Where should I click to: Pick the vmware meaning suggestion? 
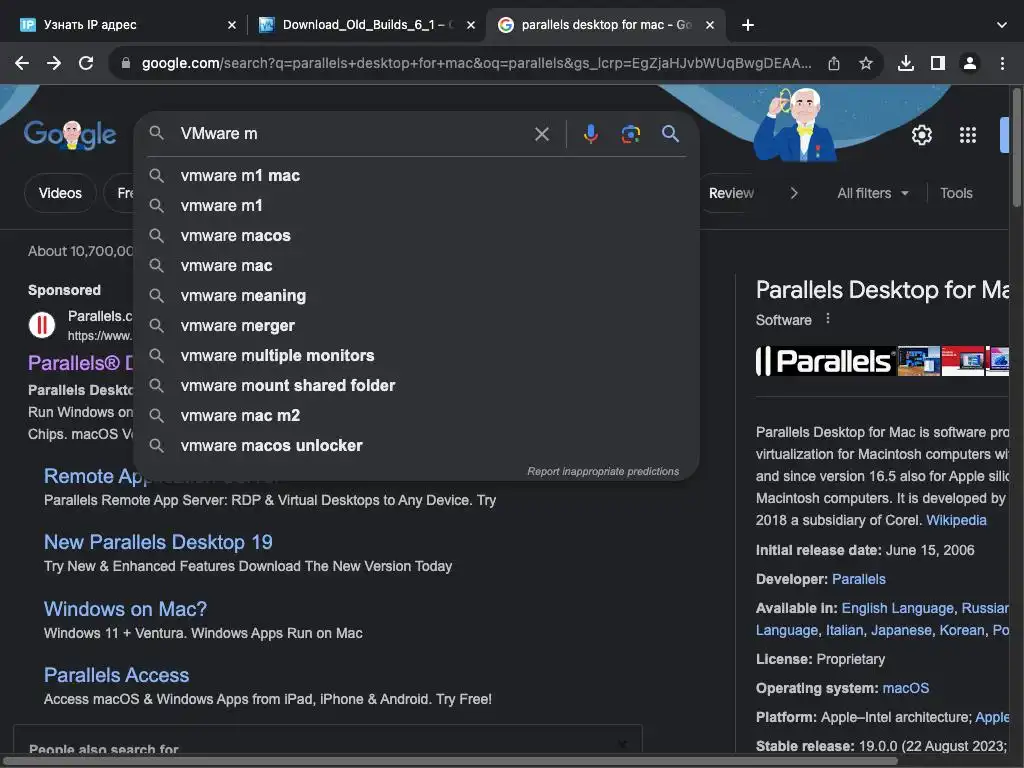[416, 296]
